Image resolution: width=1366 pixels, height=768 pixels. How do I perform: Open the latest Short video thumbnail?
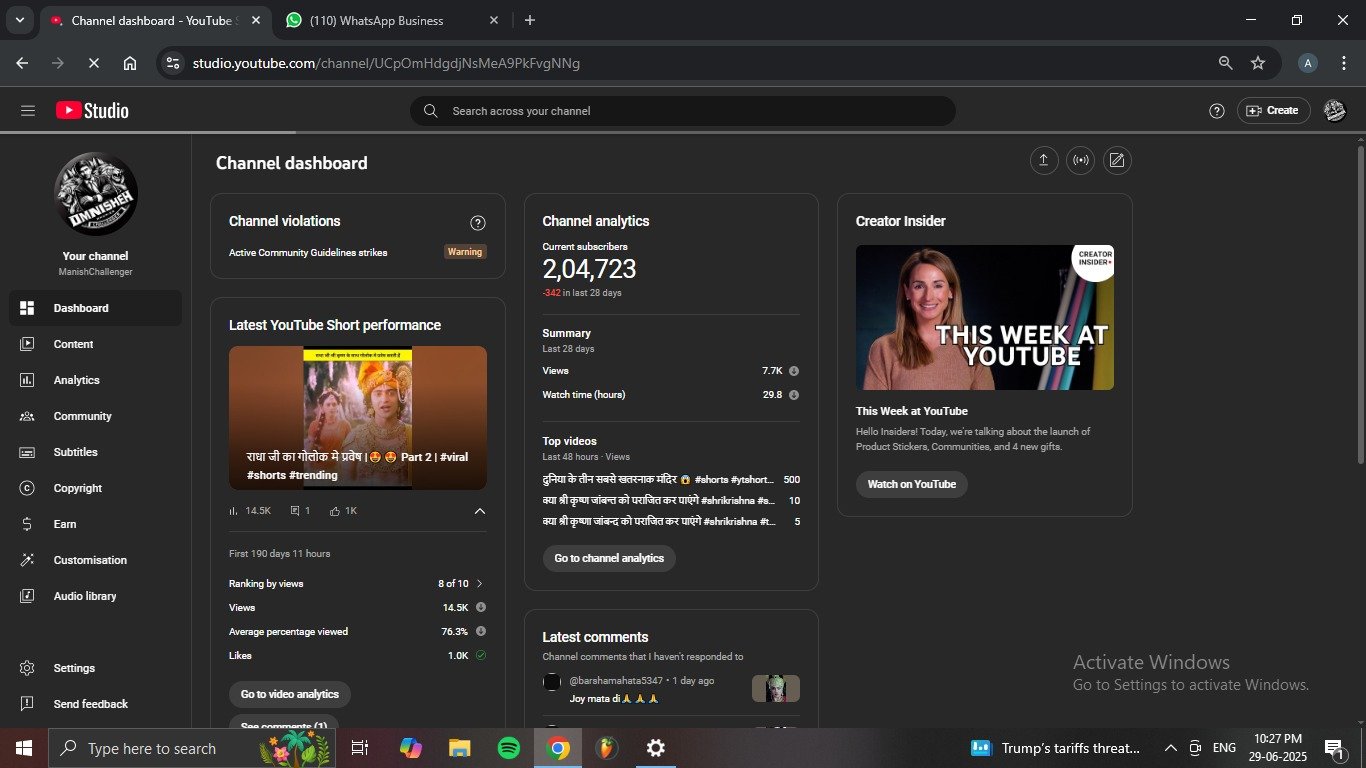tap(358, 418)
